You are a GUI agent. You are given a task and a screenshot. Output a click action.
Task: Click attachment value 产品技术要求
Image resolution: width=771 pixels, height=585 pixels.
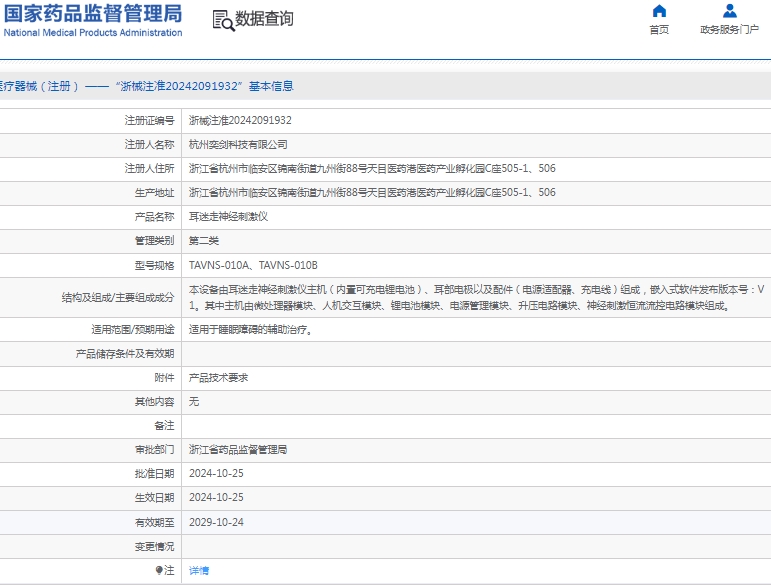pos(218,378)
